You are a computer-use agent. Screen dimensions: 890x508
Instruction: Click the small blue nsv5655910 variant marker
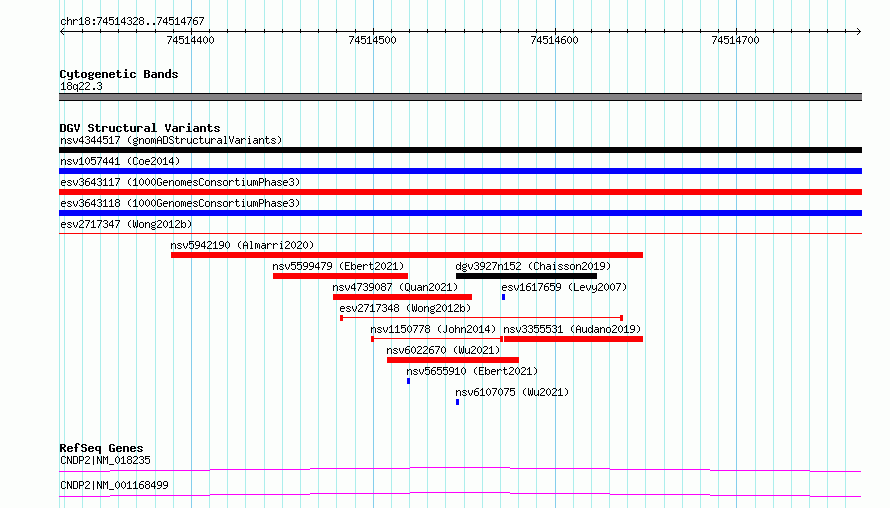[x=409, y=381]
